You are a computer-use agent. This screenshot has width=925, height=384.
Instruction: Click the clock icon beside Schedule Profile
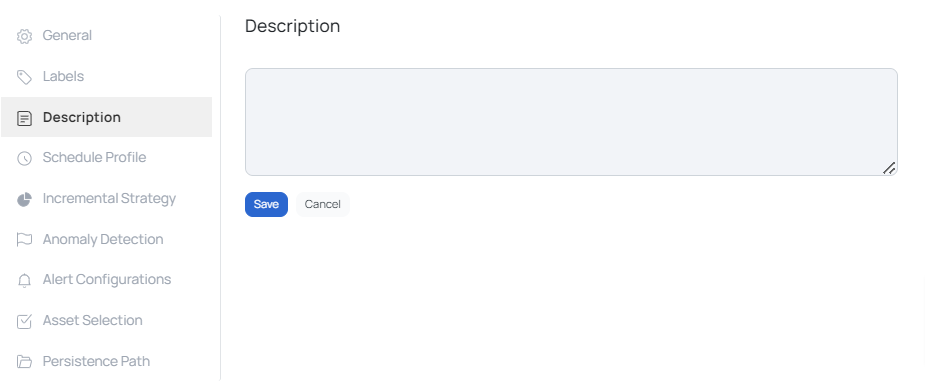click(x=24, y=158)
